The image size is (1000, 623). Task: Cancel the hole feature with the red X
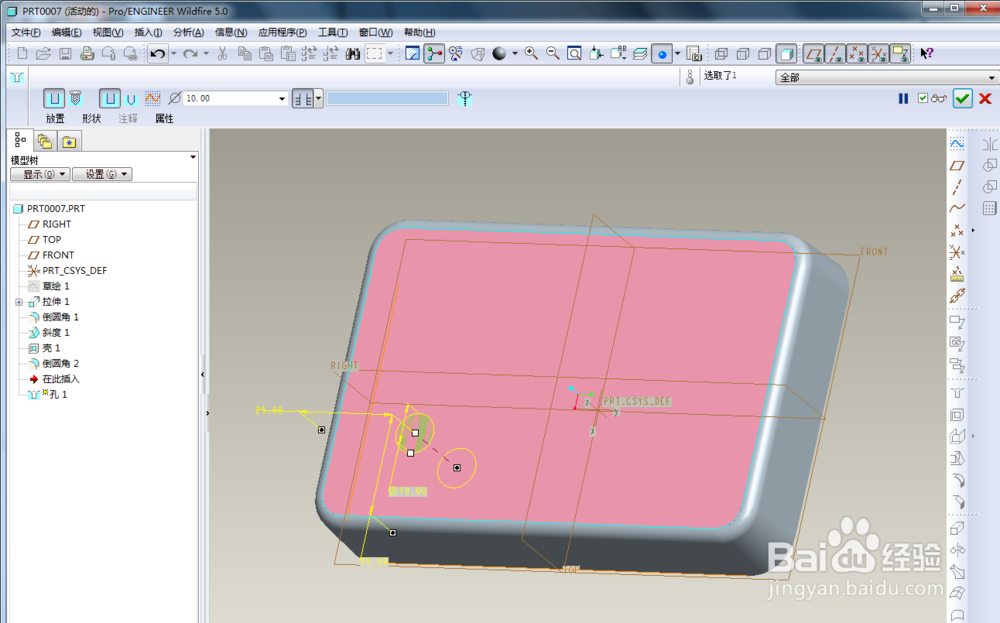(985, 98)
